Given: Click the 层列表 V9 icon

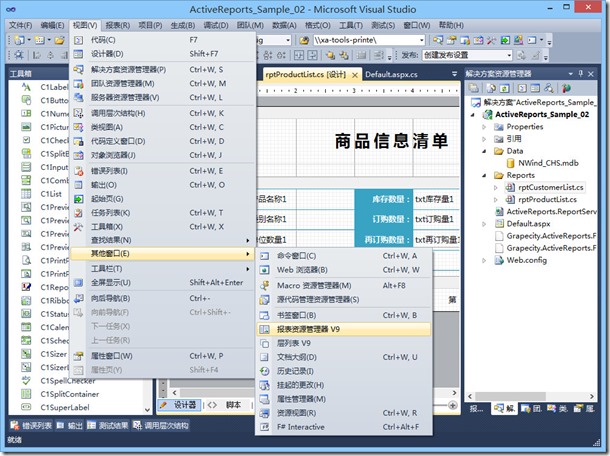Looking at the screenshot, I should 265,344.
